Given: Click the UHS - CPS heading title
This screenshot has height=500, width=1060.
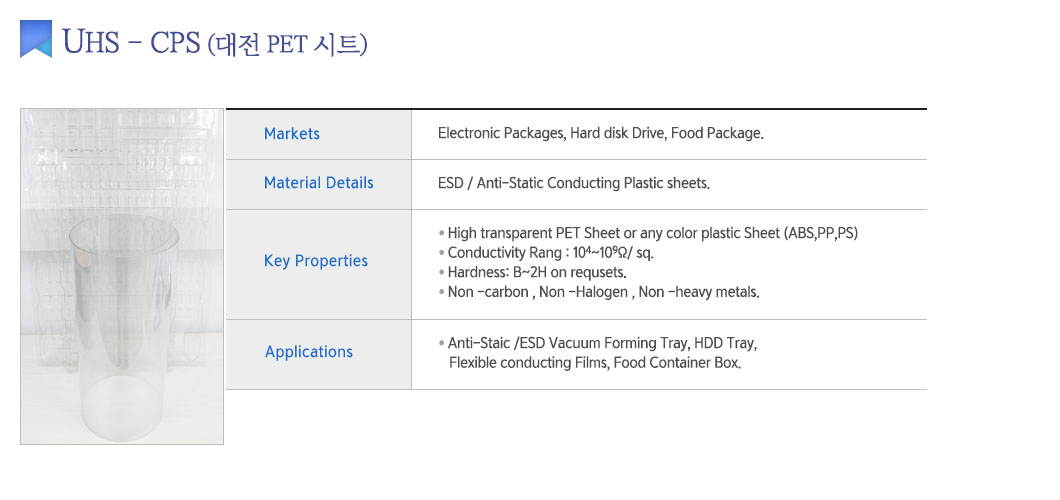Looking at the screenshot, I should pos(215,43).
